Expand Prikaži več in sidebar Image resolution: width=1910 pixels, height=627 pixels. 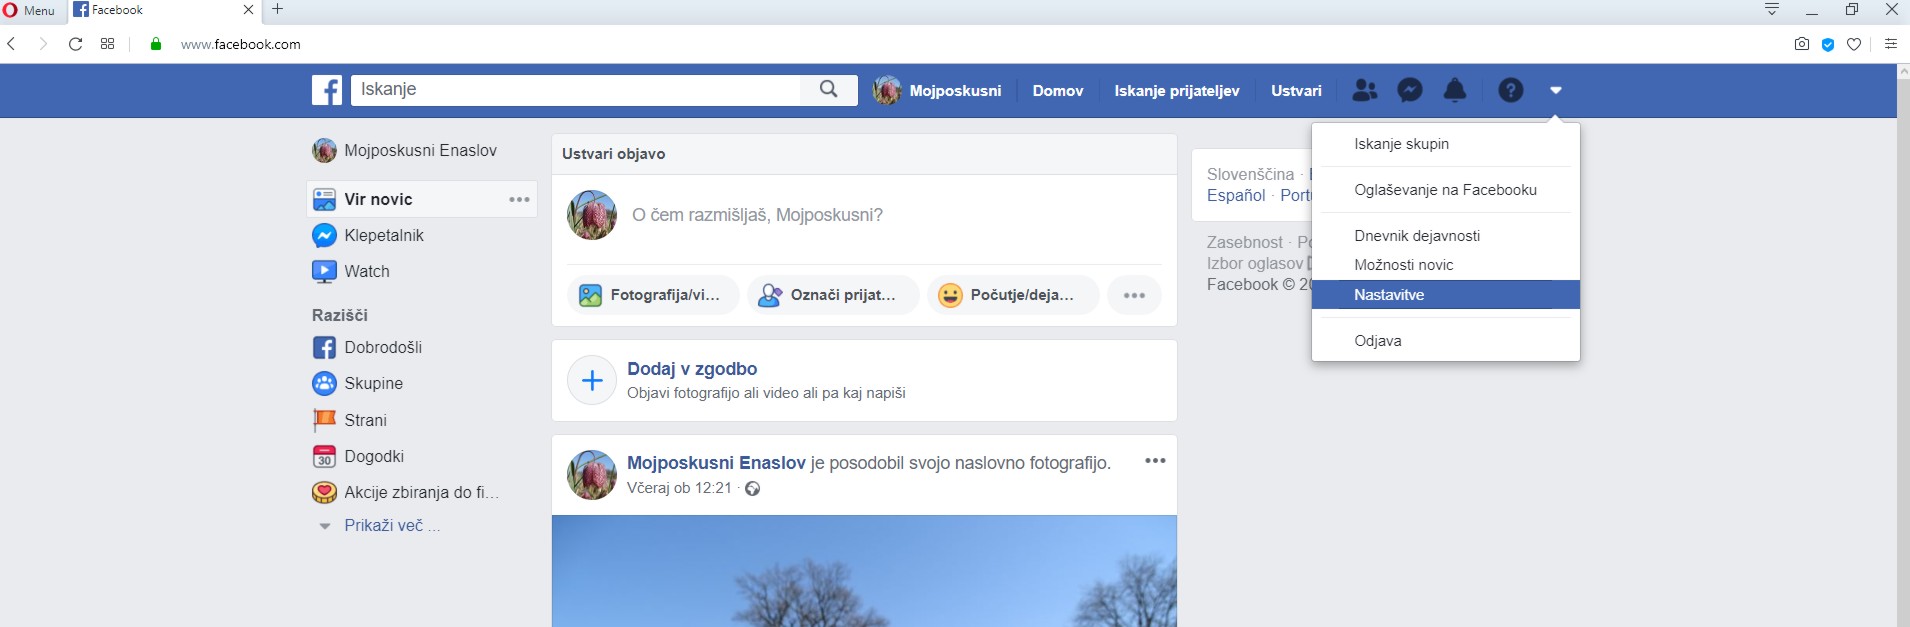tap(383, 525)
